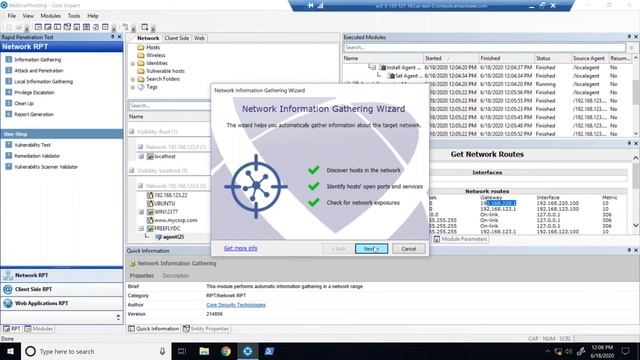
Task: Cancel the Network Information Gathering Wizard
Action: (x=408, y=249)
